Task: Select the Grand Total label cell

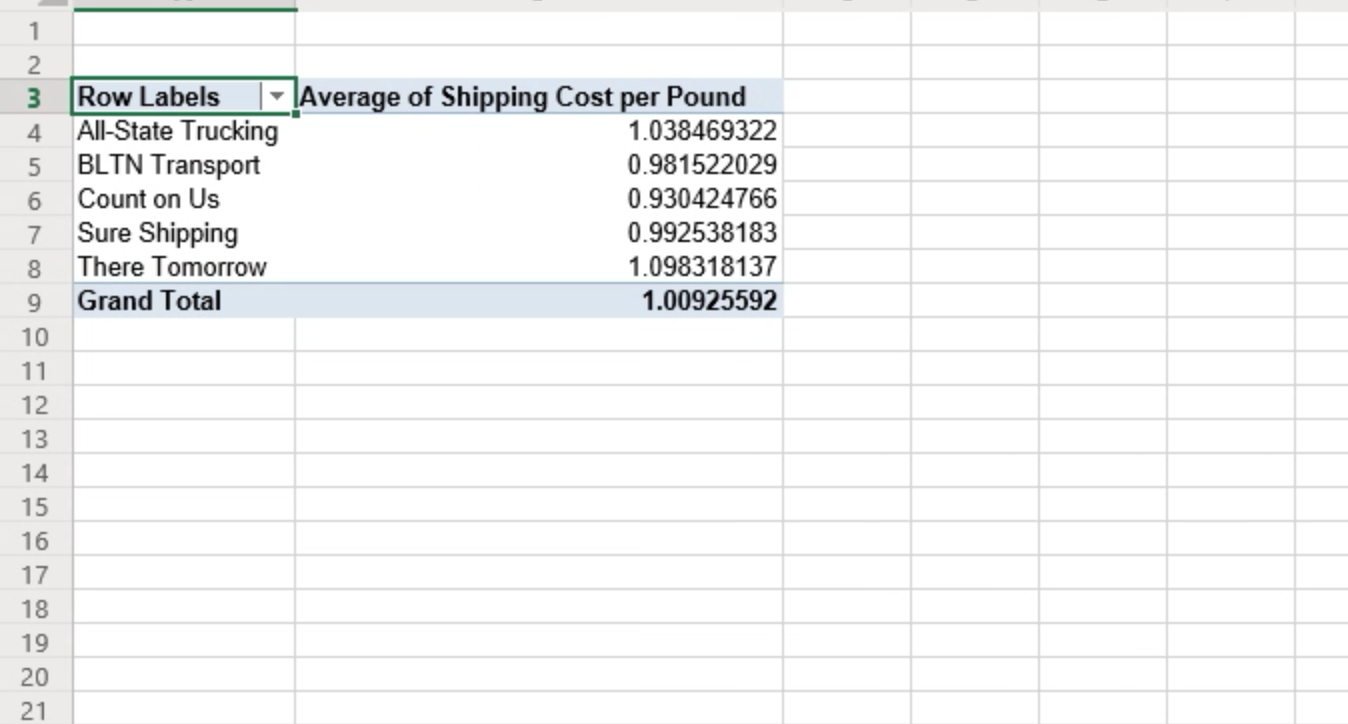Action: (184, 301)
